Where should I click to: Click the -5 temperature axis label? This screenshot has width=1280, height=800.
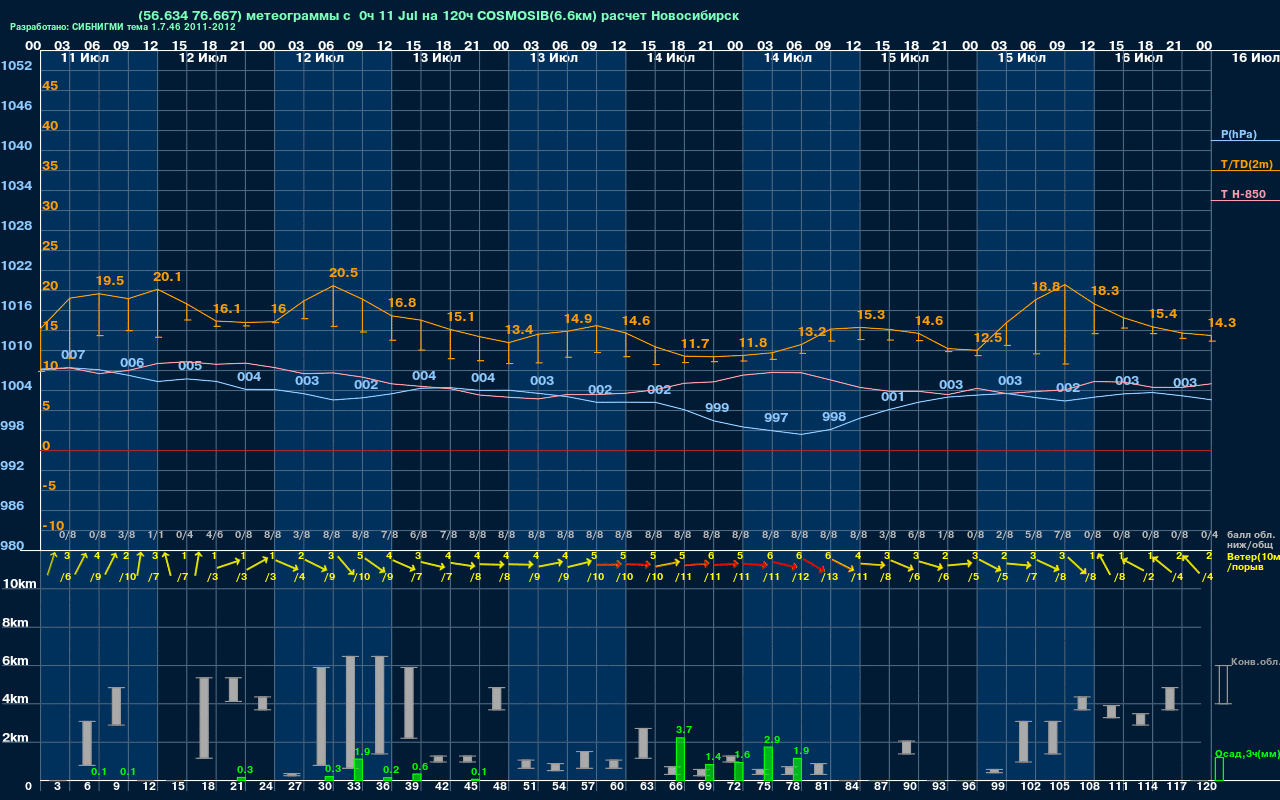pyautogui.click(x=49, y=486)
